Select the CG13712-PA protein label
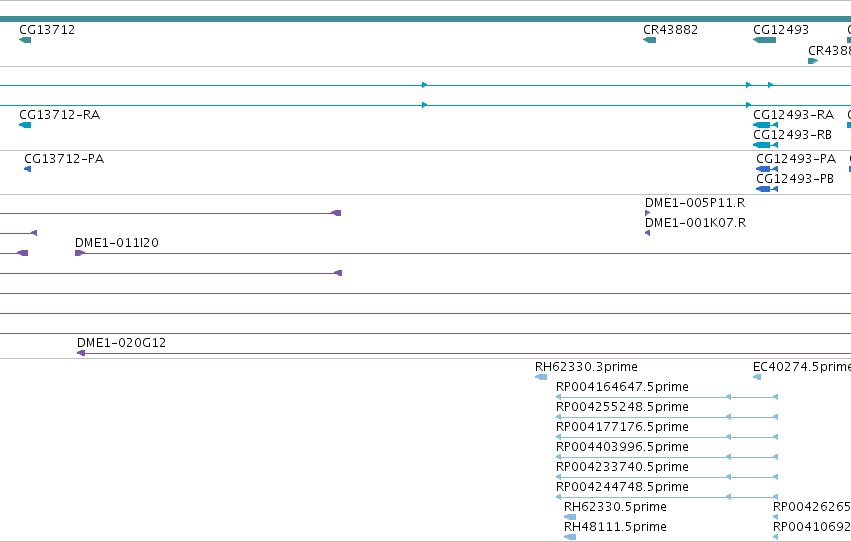Viewport: 851px width, 542px height. 64,158
